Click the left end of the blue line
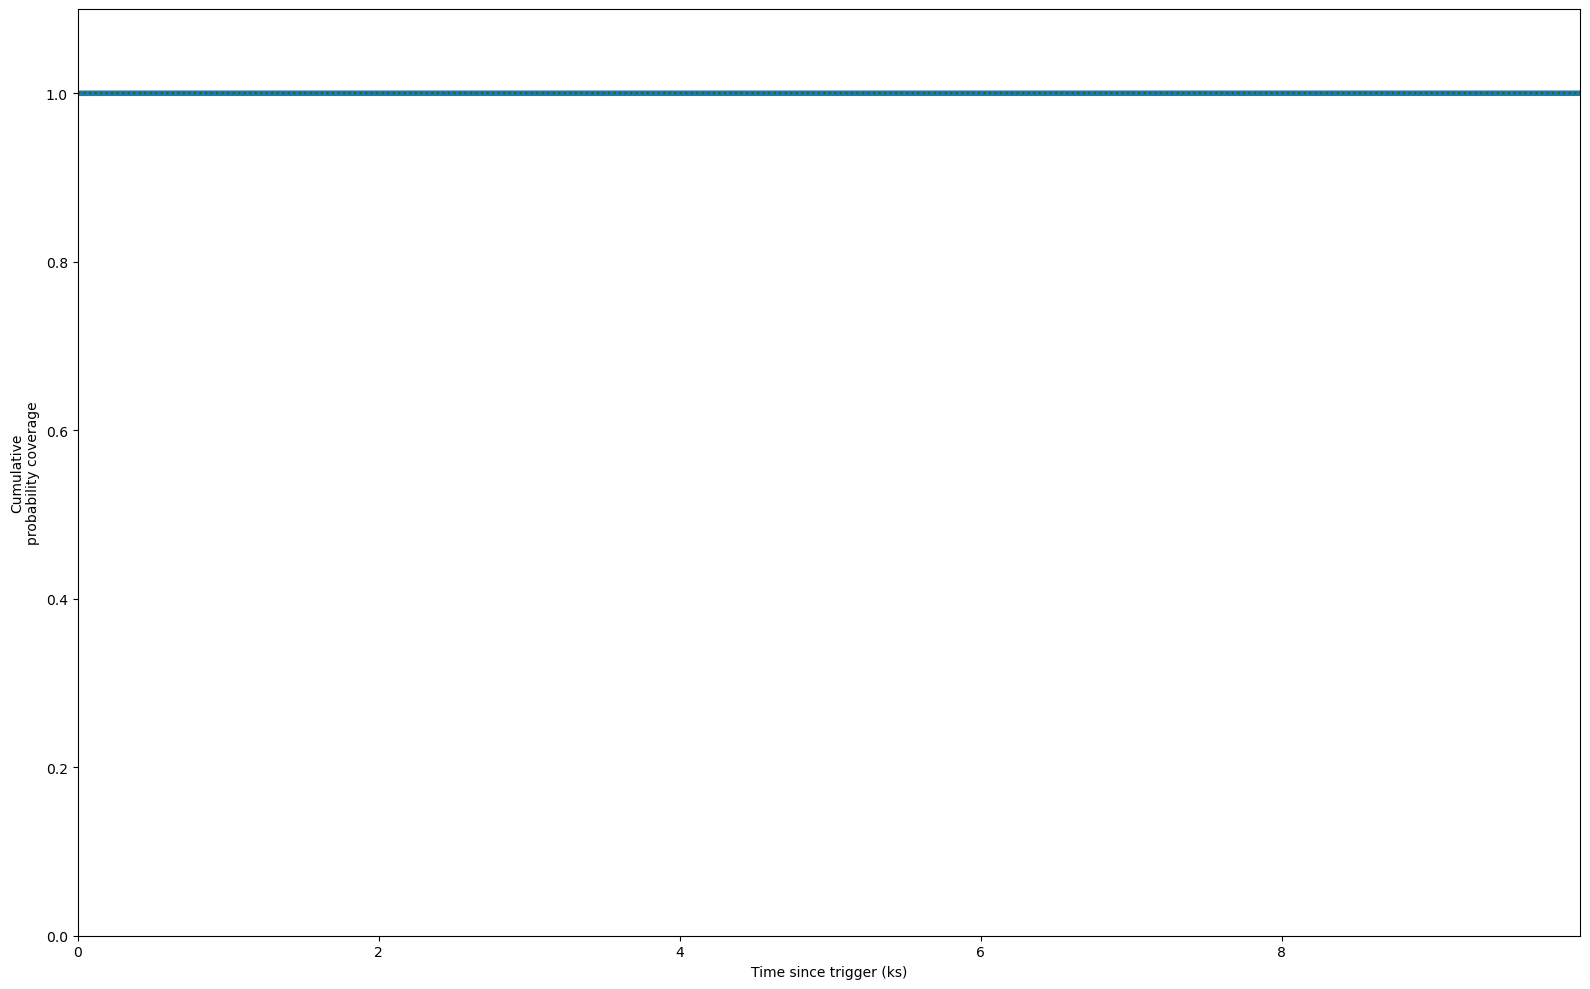This screenshot has width=1590, height=989. 81,93
